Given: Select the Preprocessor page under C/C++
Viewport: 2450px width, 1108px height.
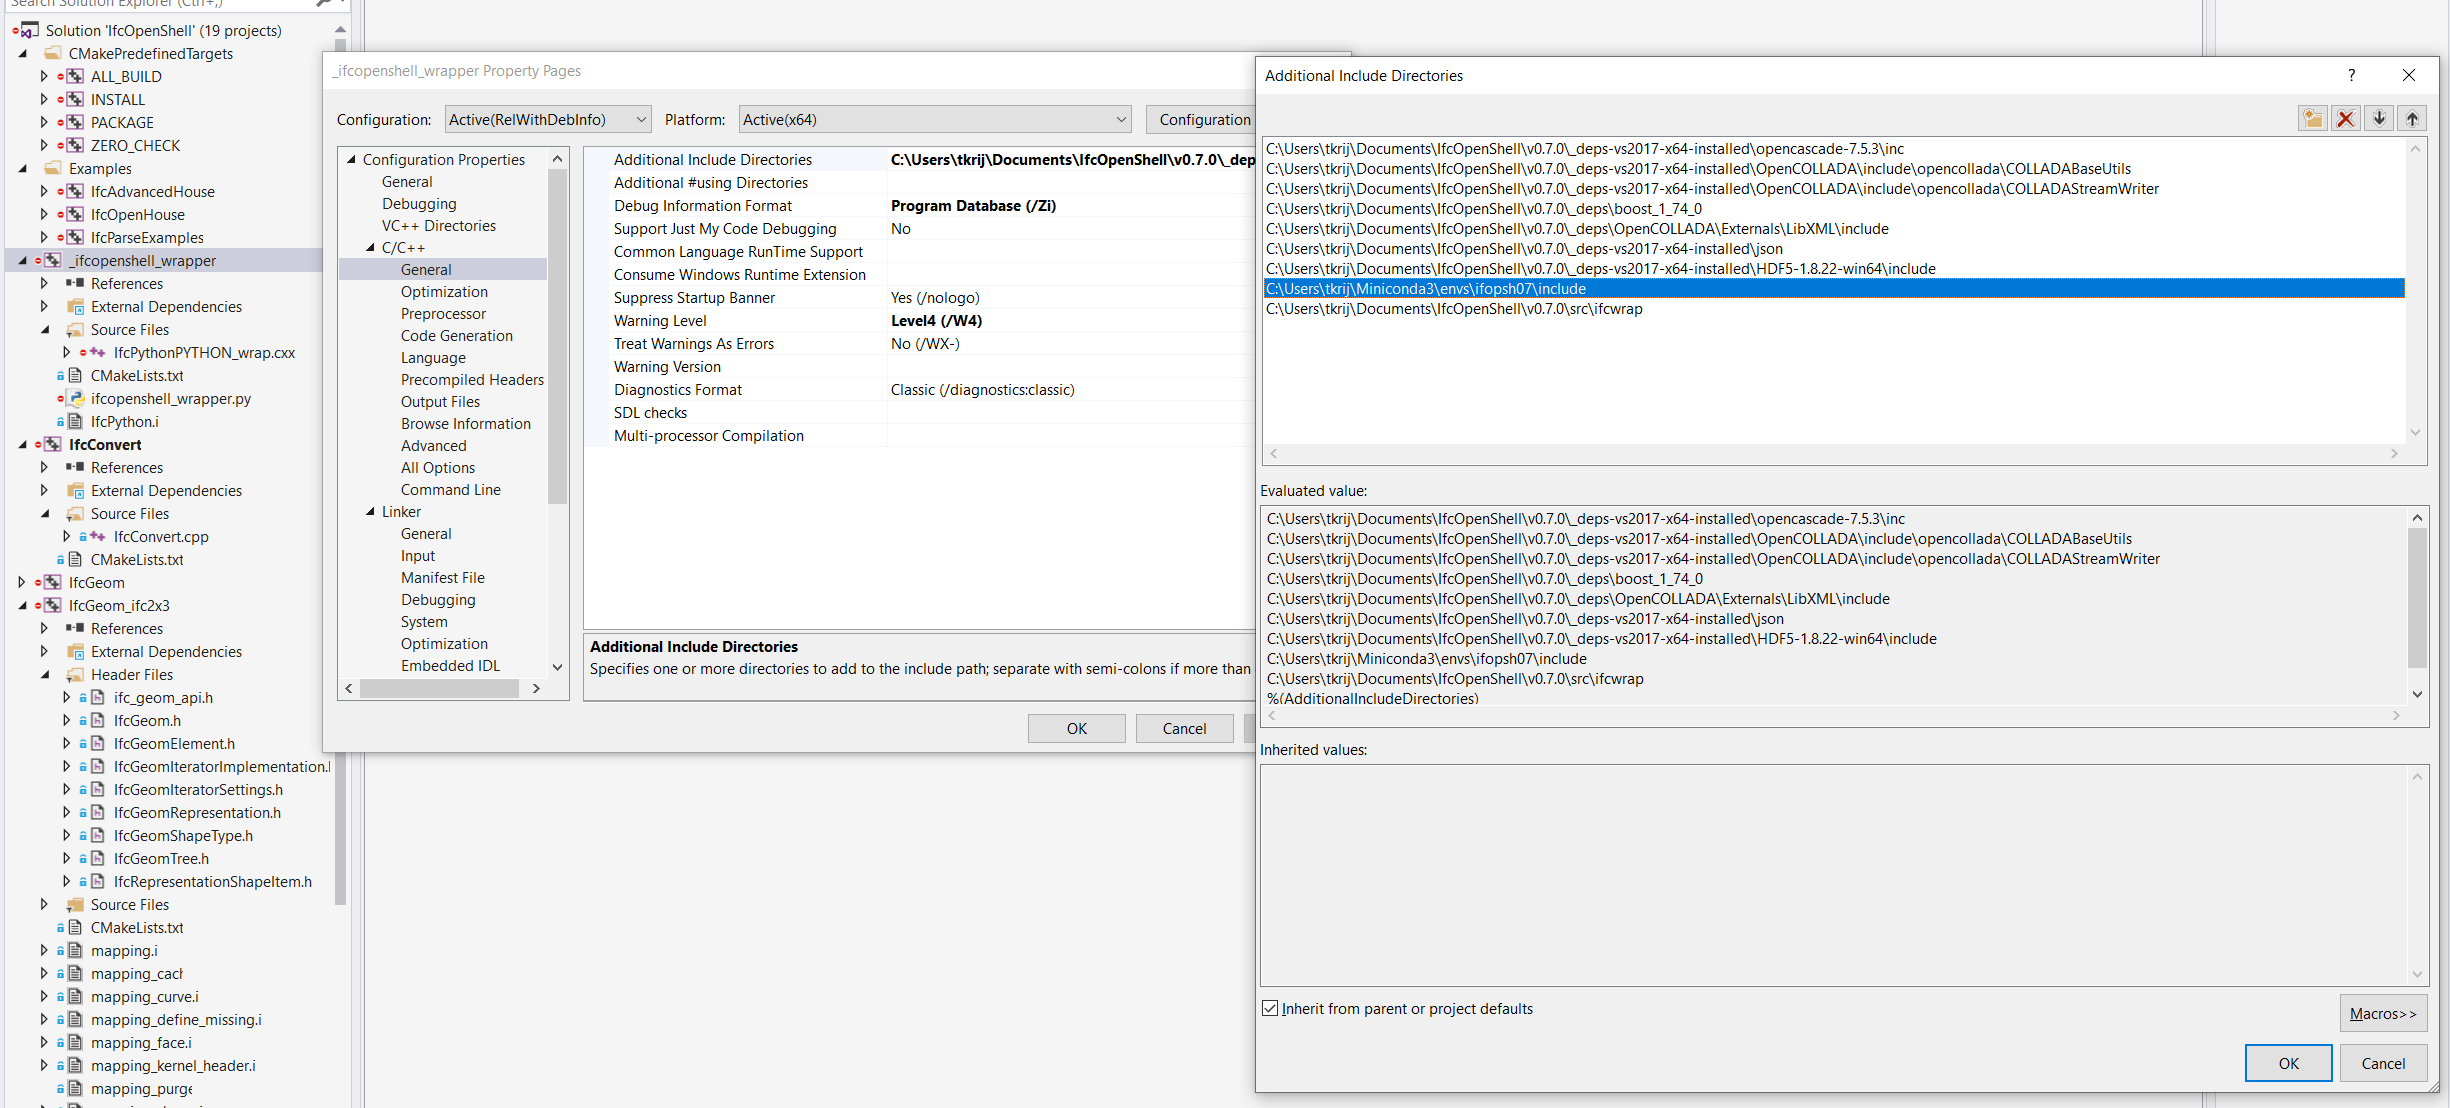Looking at the screenshot, I should pos(443,313).
